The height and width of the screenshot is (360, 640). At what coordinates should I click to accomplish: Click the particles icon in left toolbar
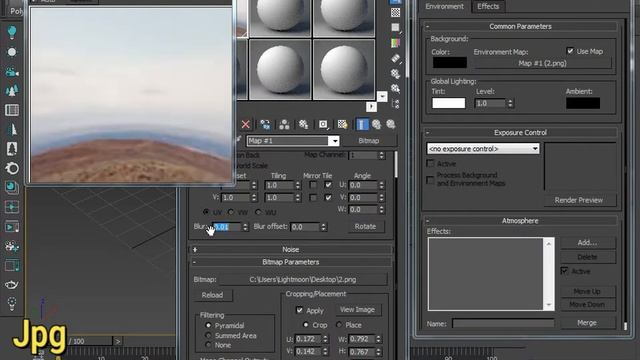click(12, 247)
